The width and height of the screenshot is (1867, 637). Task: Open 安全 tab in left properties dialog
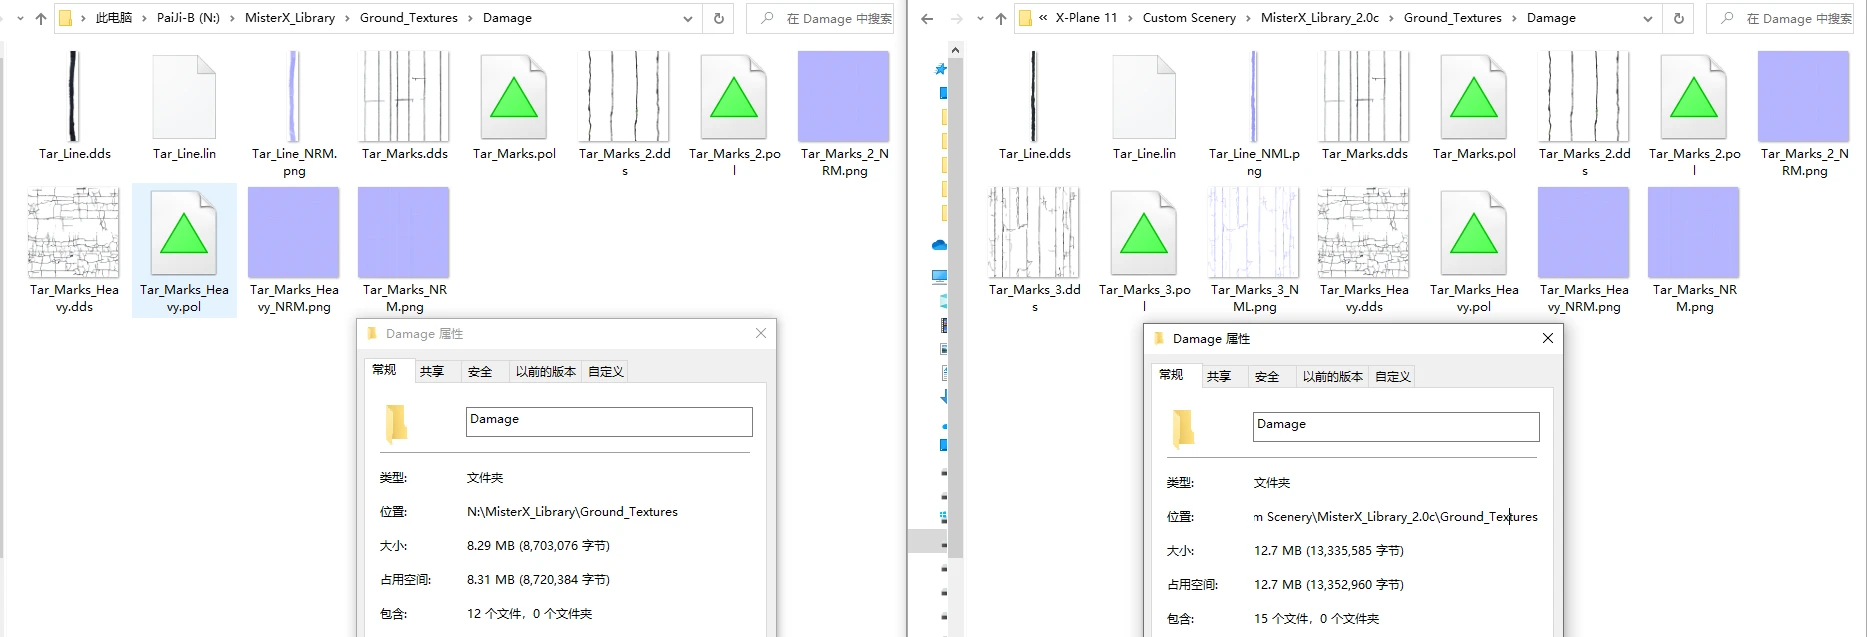click(x=480, y=371)
